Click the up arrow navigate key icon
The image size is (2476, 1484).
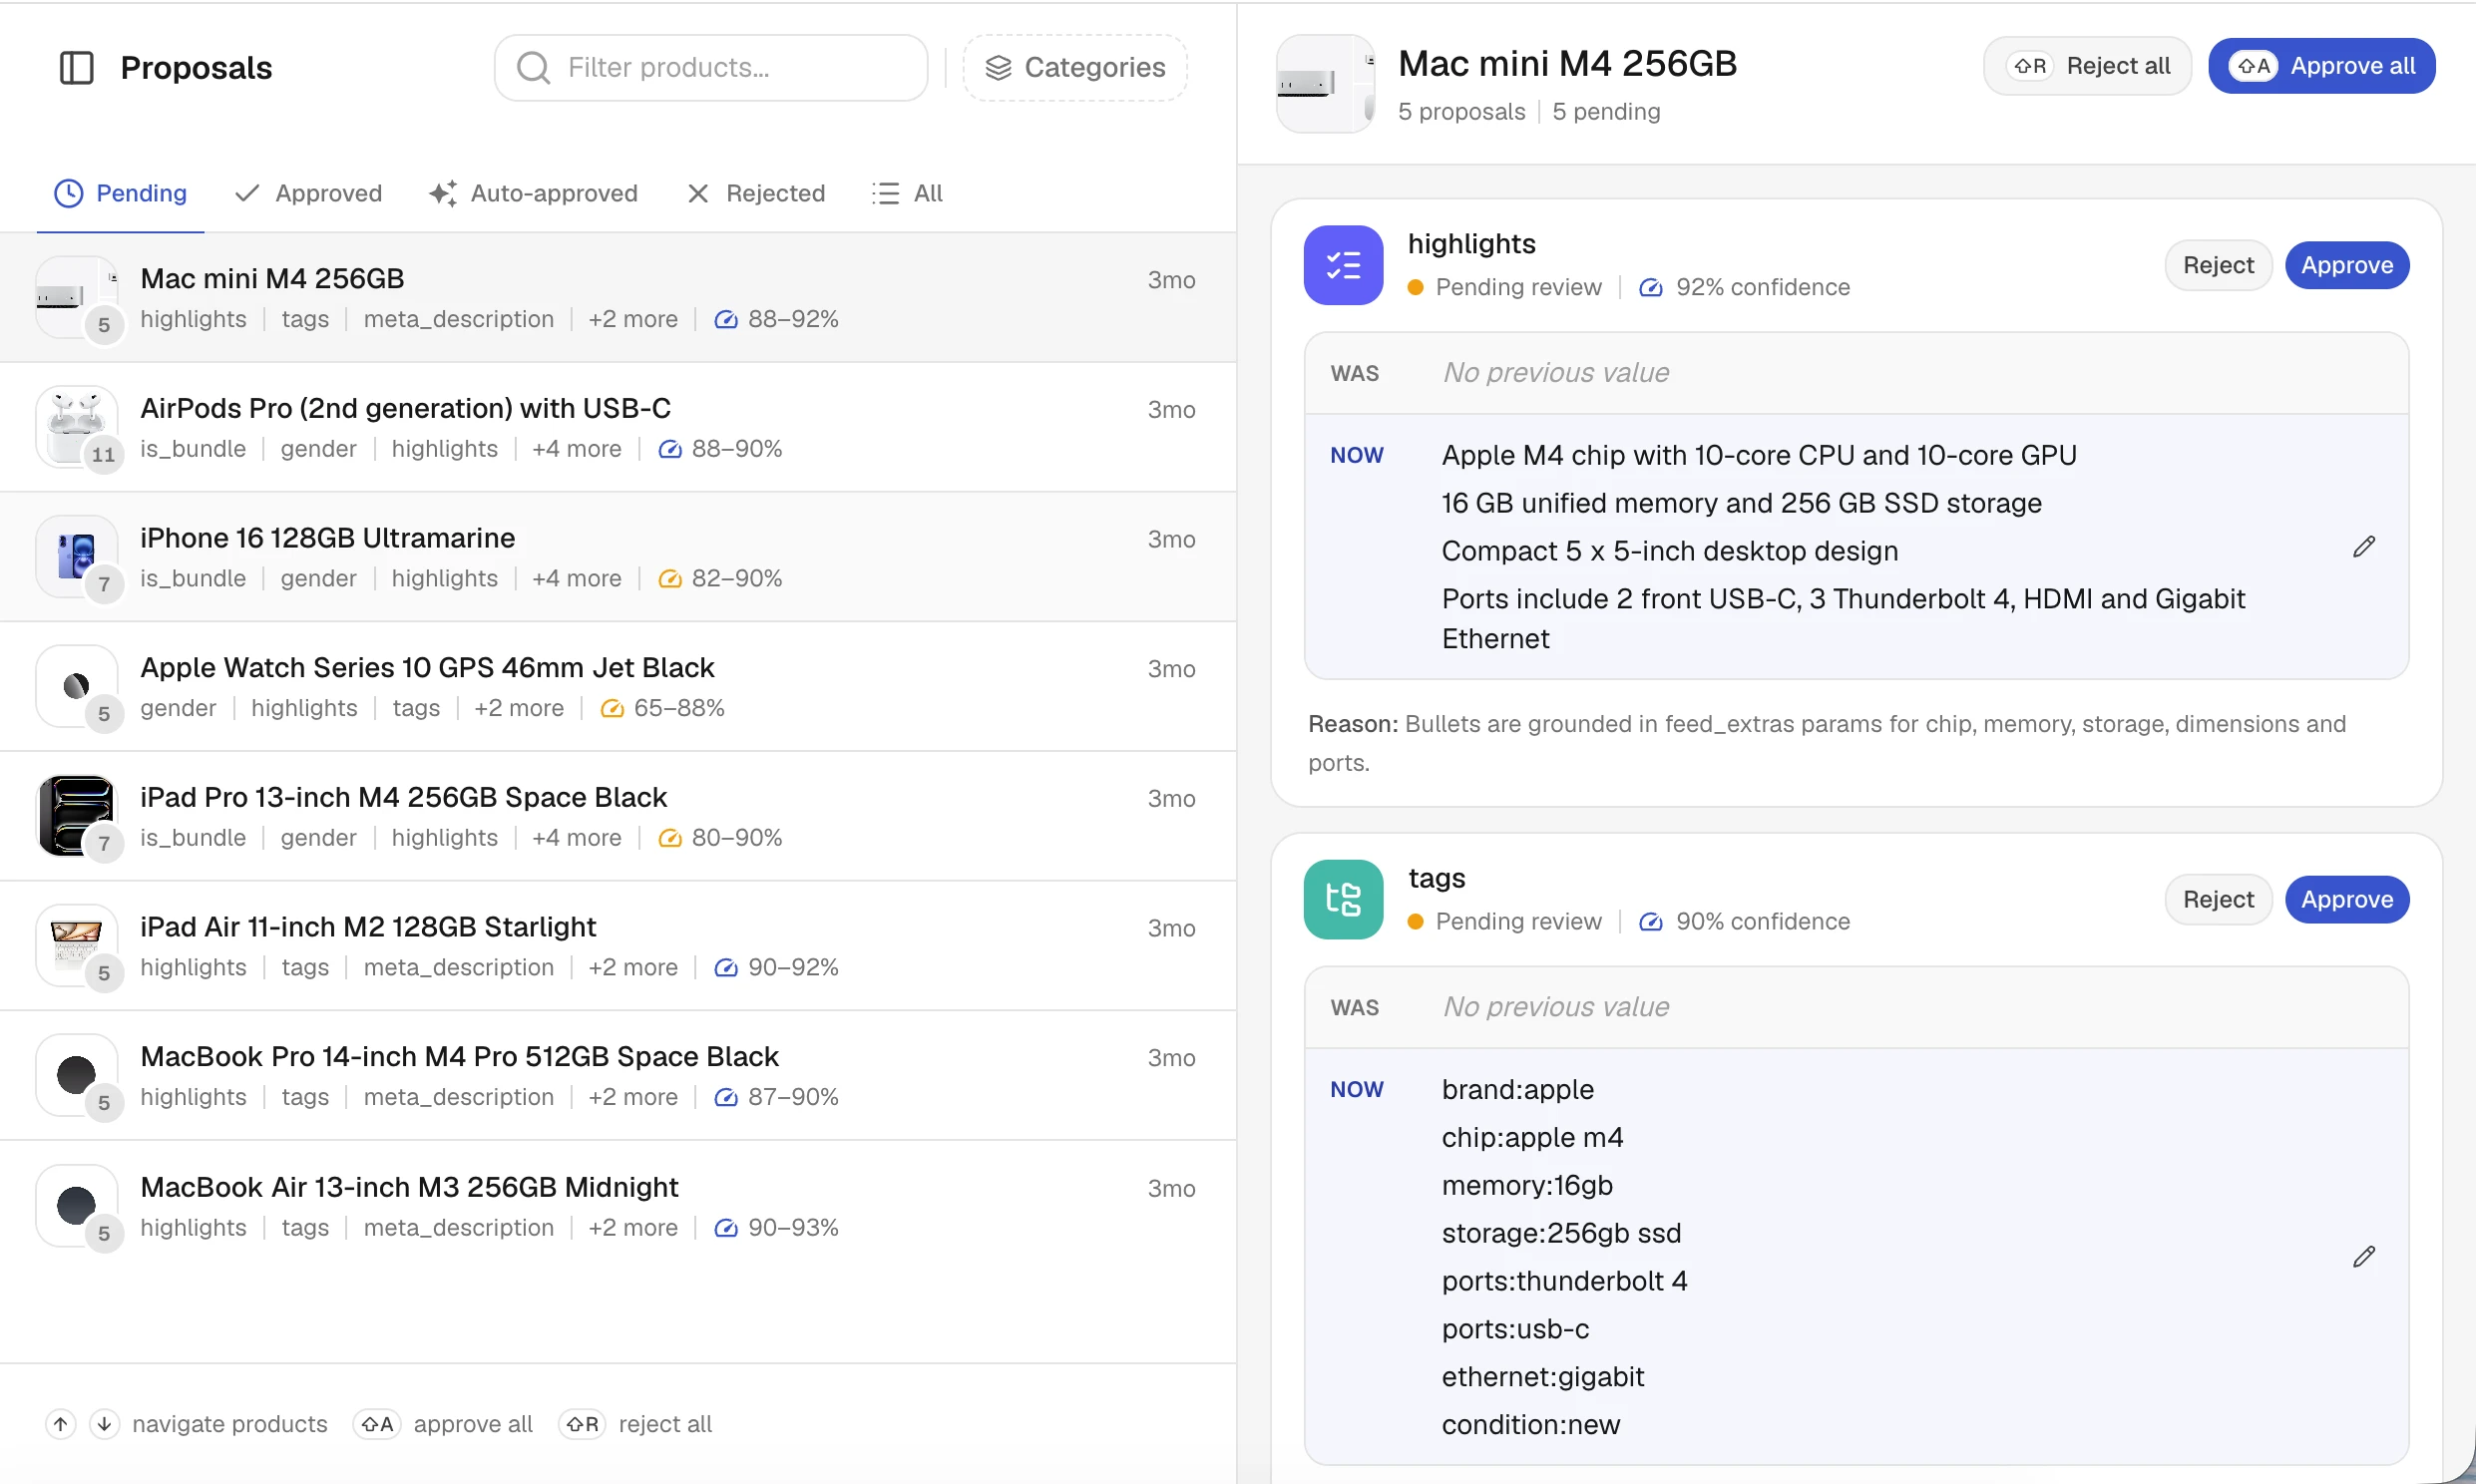pyautogui.click(x=61, y=1424)
